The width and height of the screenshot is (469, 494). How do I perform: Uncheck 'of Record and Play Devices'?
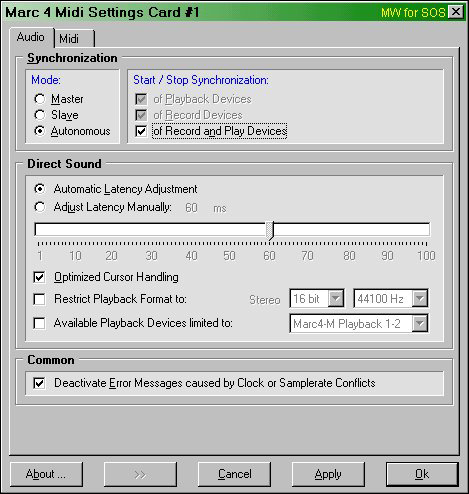tap(141, 131)
